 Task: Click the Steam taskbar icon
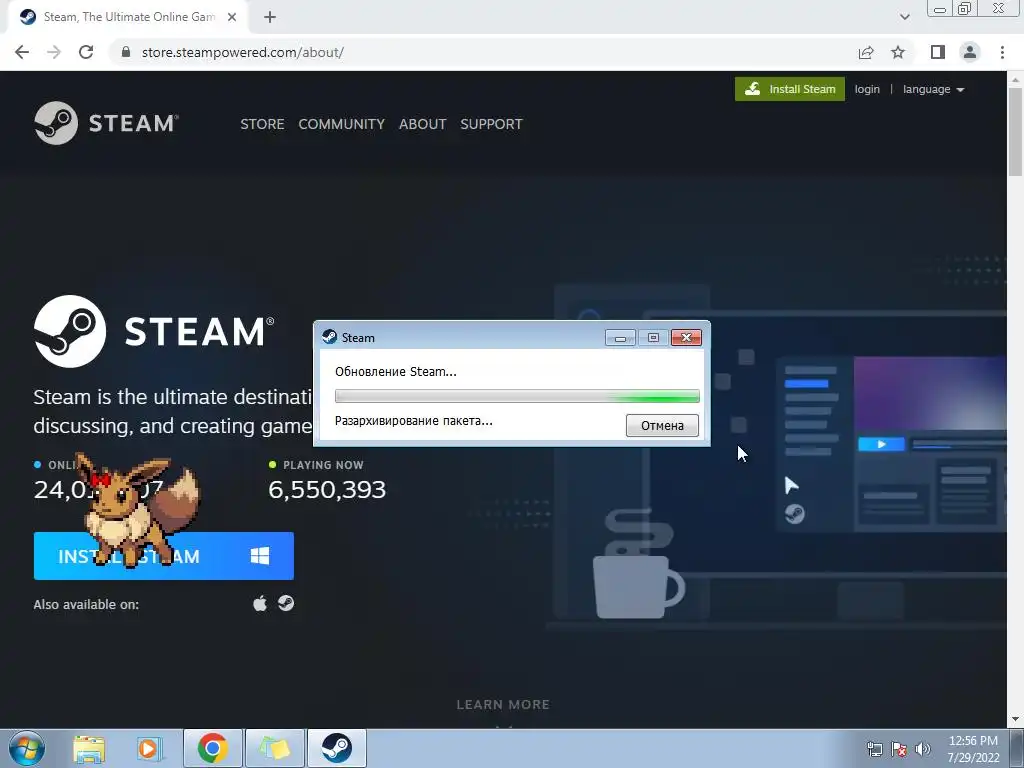pos(337,748)
